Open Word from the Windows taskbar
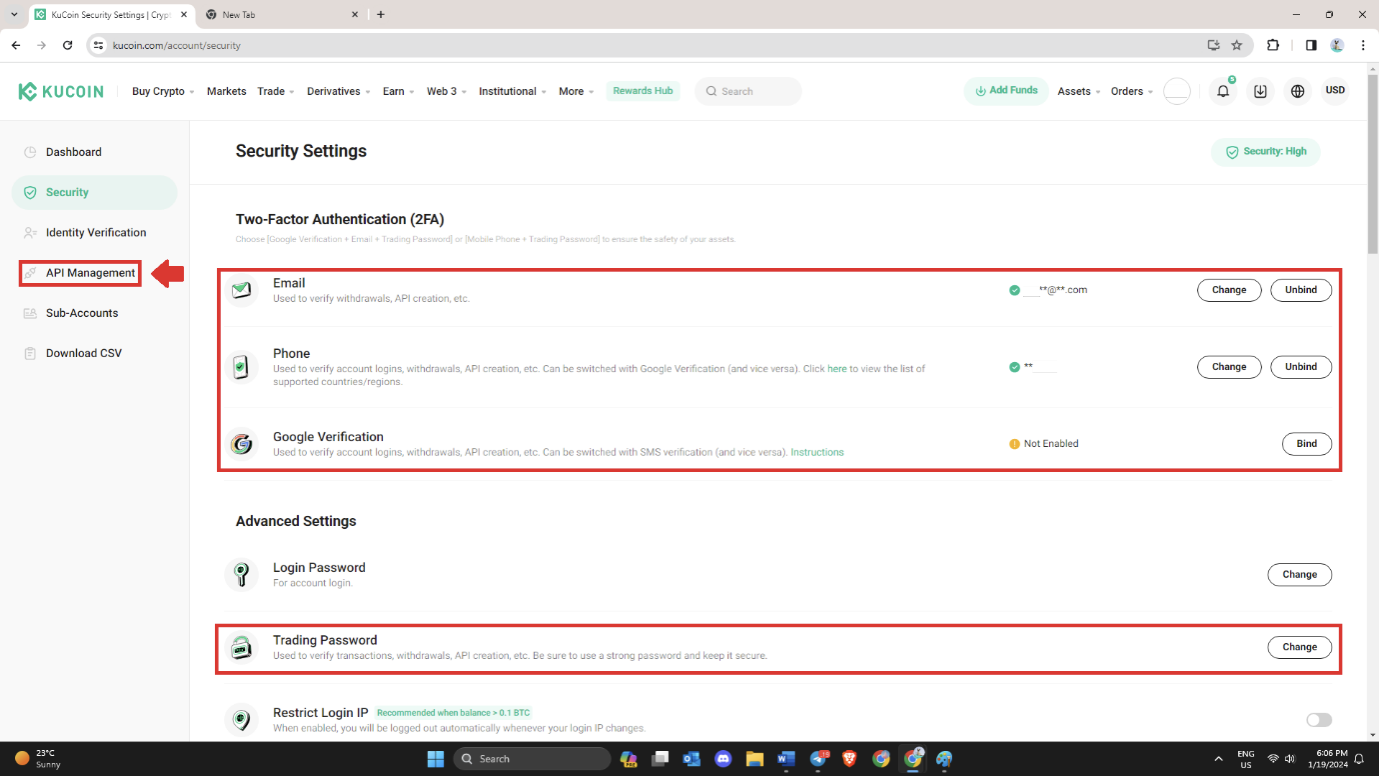Viewport: 1379px width, 776px height. (785, 758)
